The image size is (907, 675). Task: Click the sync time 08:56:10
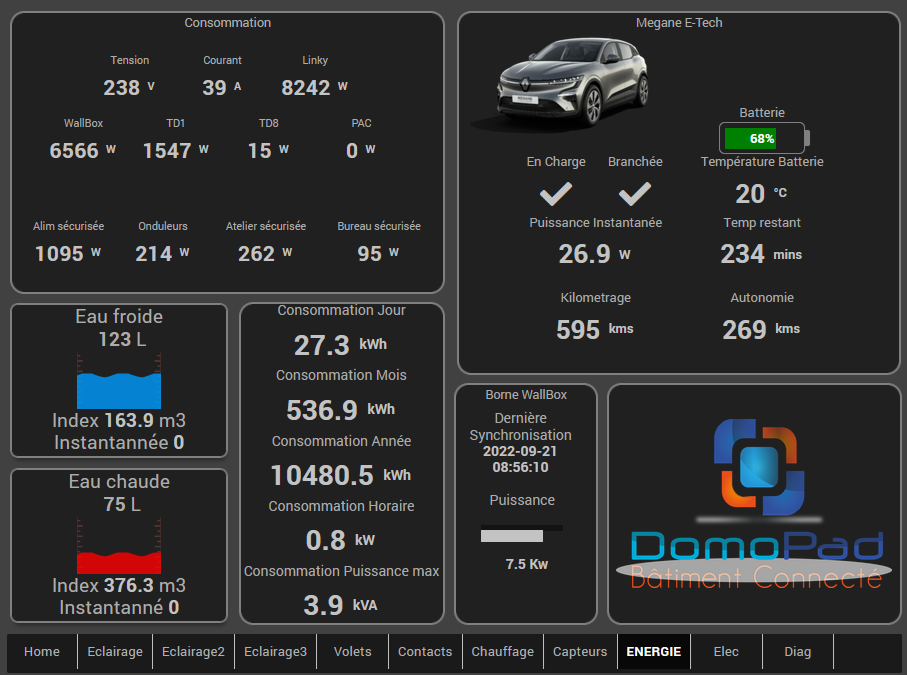520,467
